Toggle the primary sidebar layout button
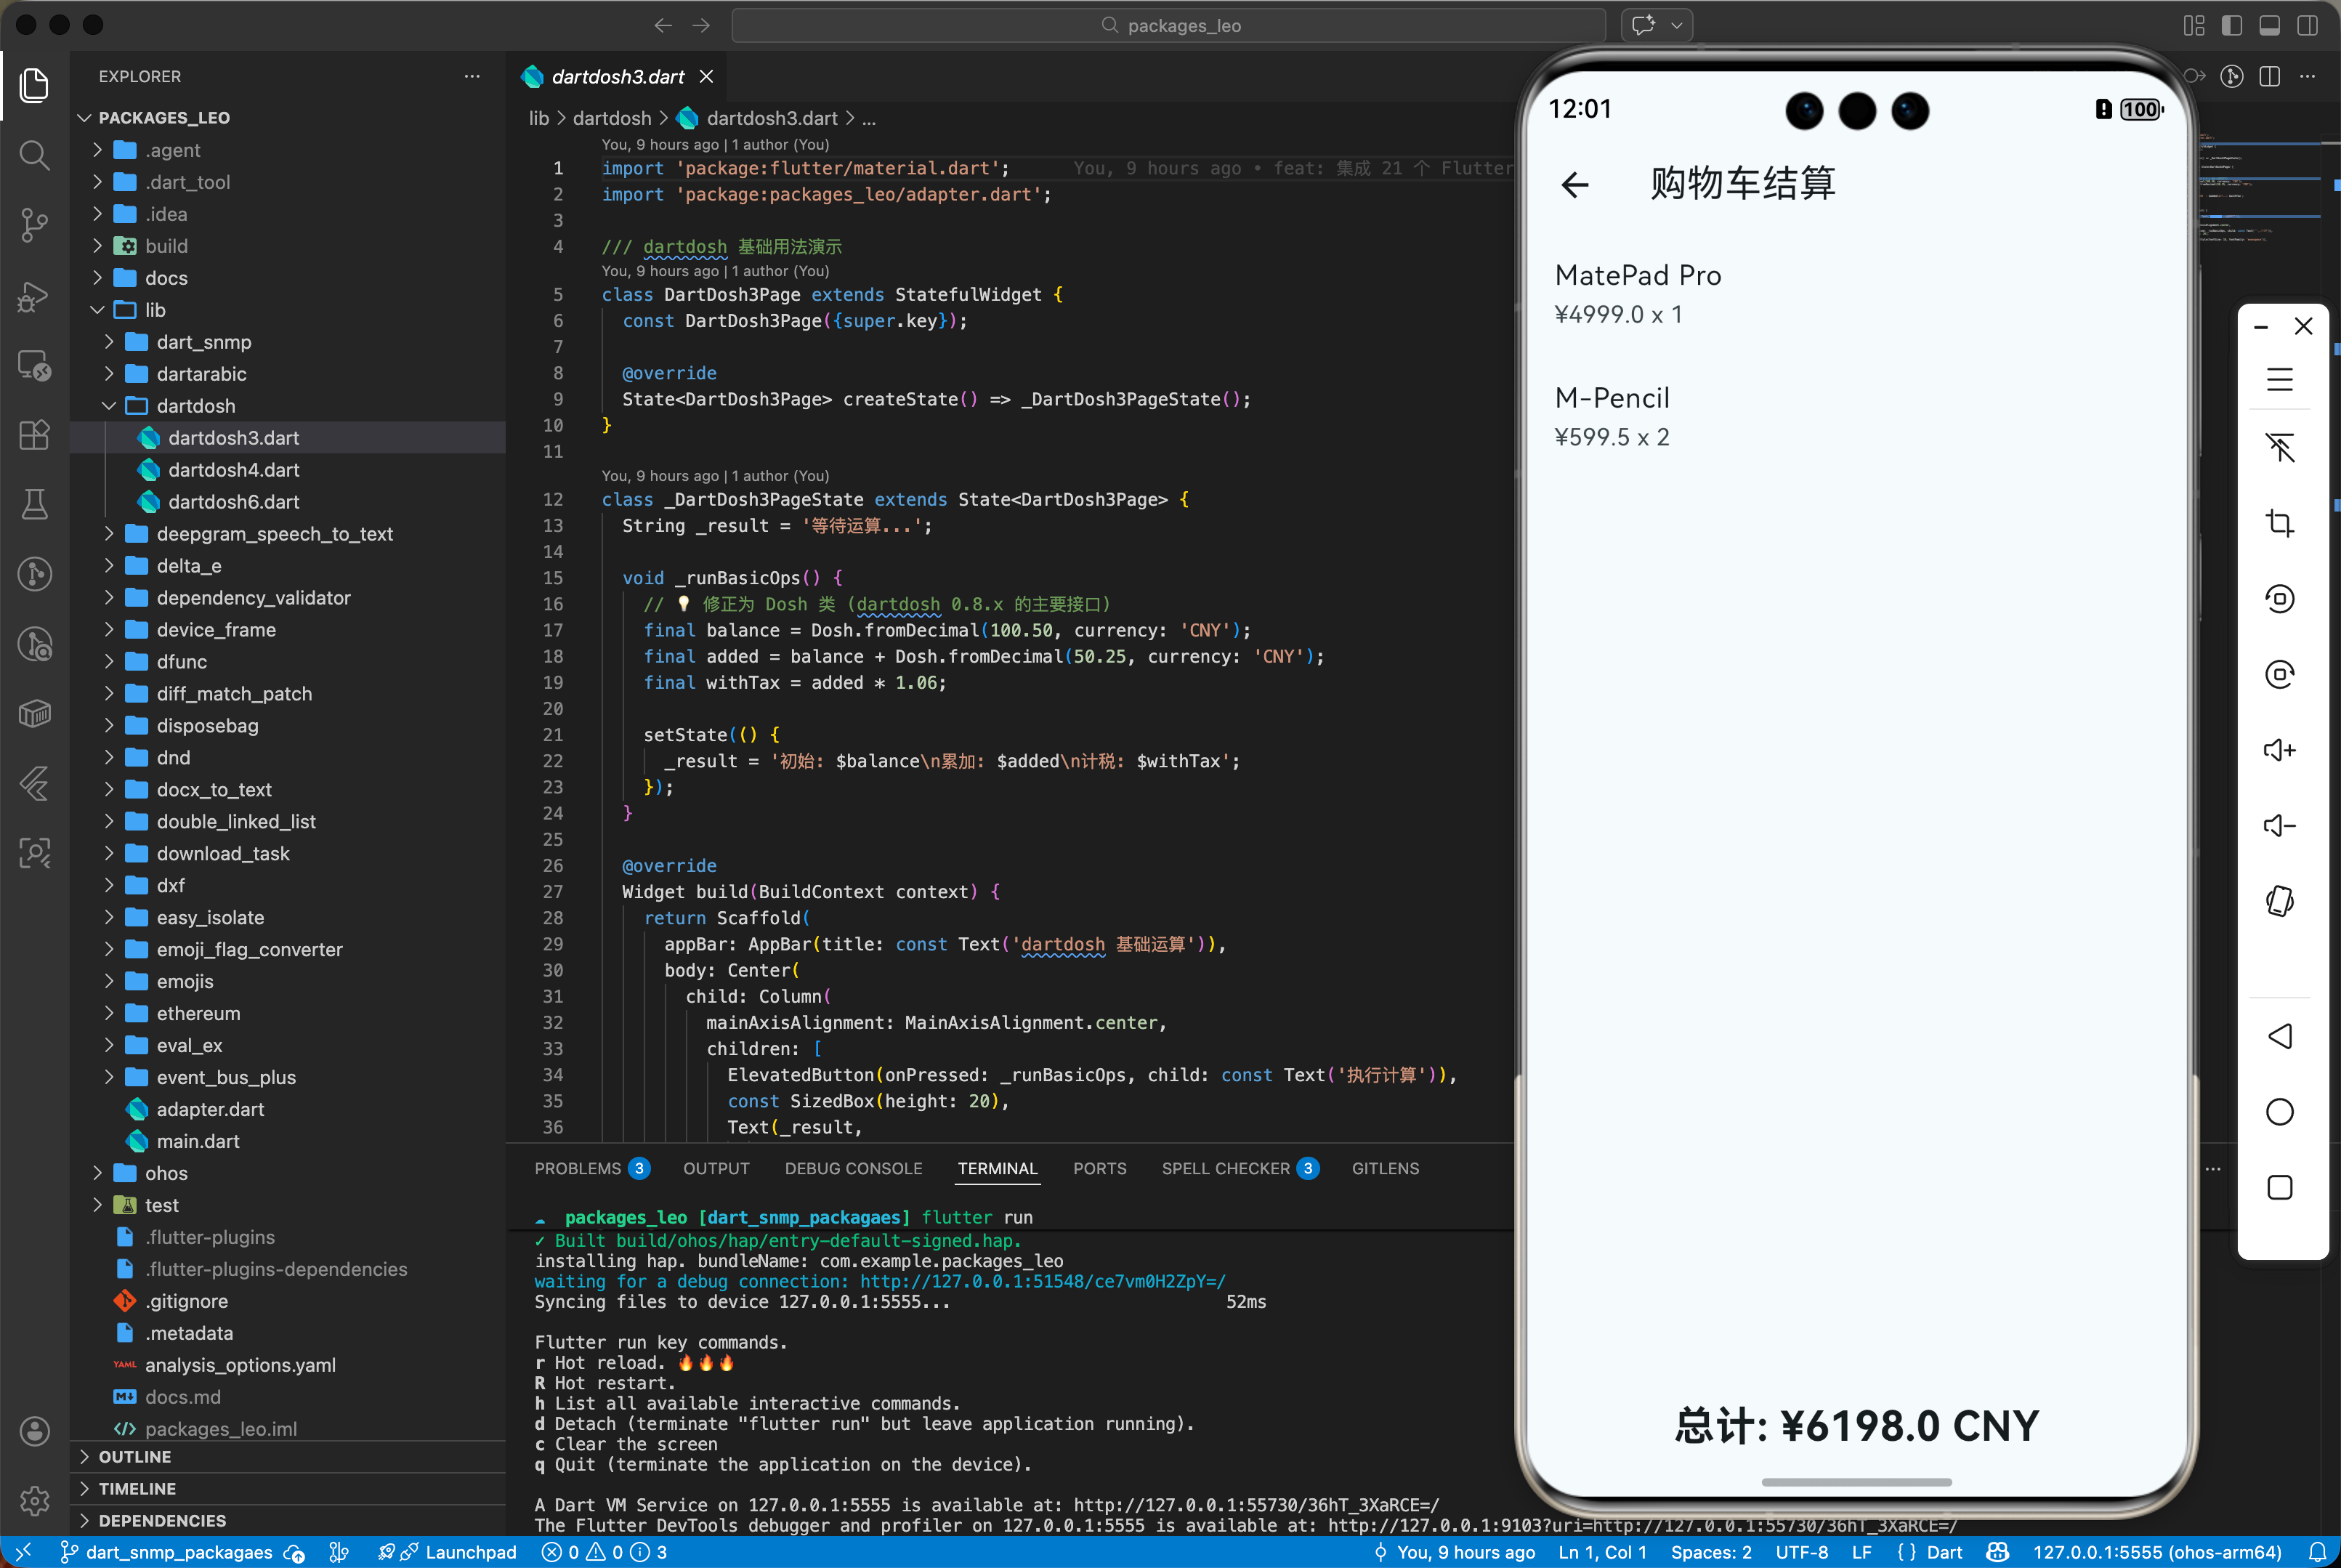The height and width of the screenshot is (1568, 2341). [x=2231, y=25]
